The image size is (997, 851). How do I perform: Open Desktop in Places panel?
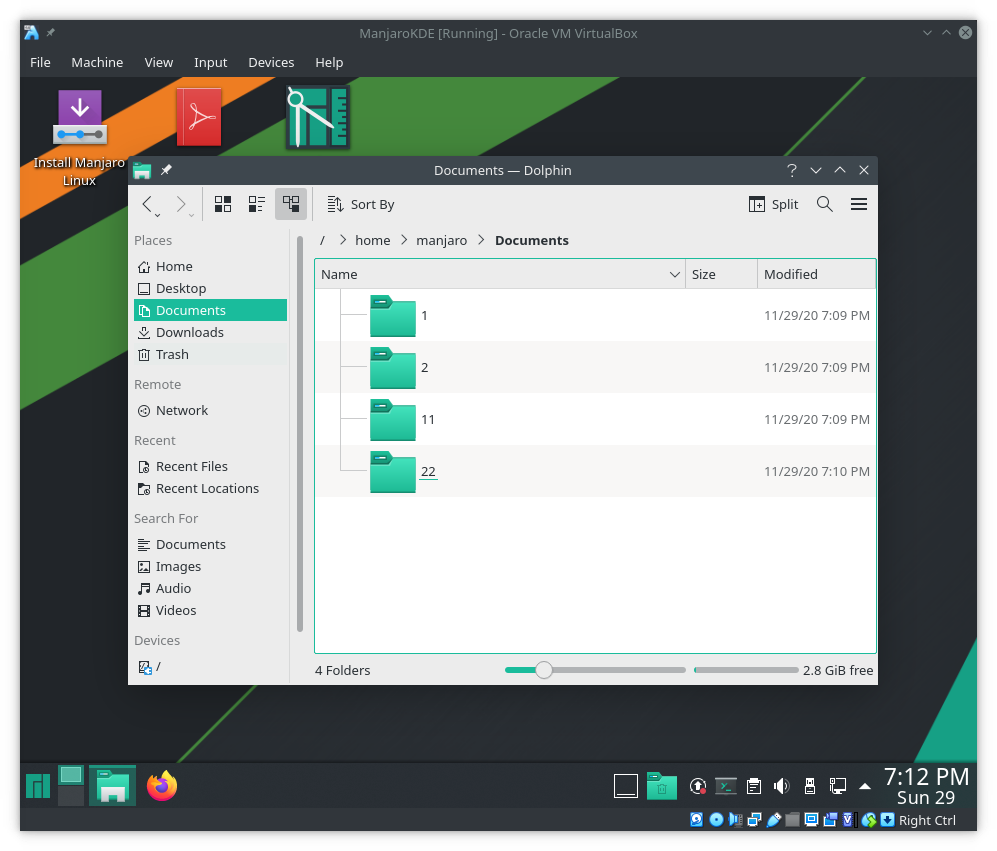pyautogui.click(x=210, y=289)
